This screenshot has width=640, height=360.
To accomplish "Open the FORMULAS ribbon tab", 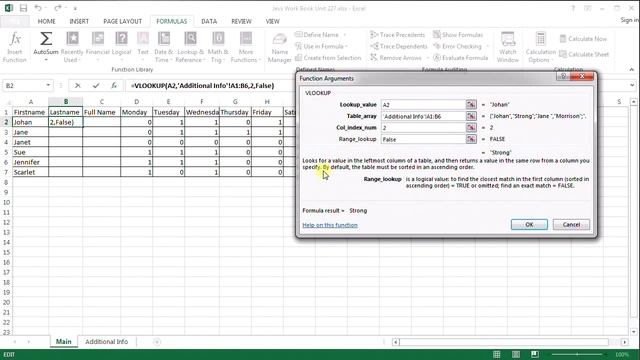I will point(171,21).
